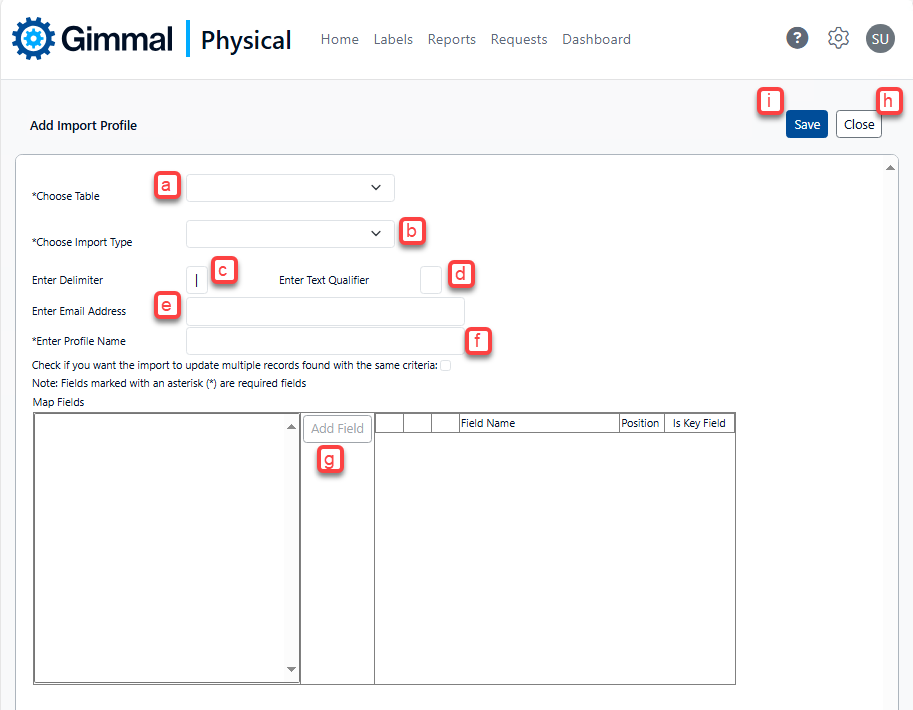Open the help question mark icon
The image size is (913, 710).
pyautogui.click(x=796, y=39)
